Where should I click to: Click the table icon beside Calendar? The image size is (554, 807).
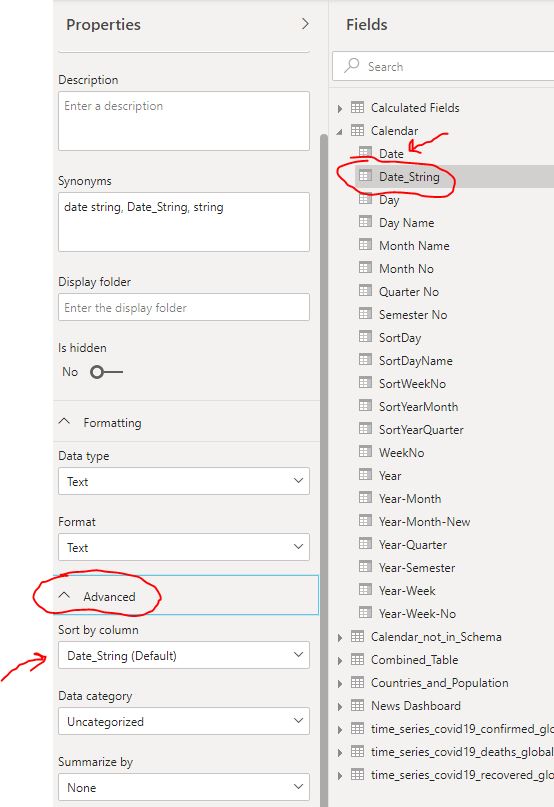point(357,130)
